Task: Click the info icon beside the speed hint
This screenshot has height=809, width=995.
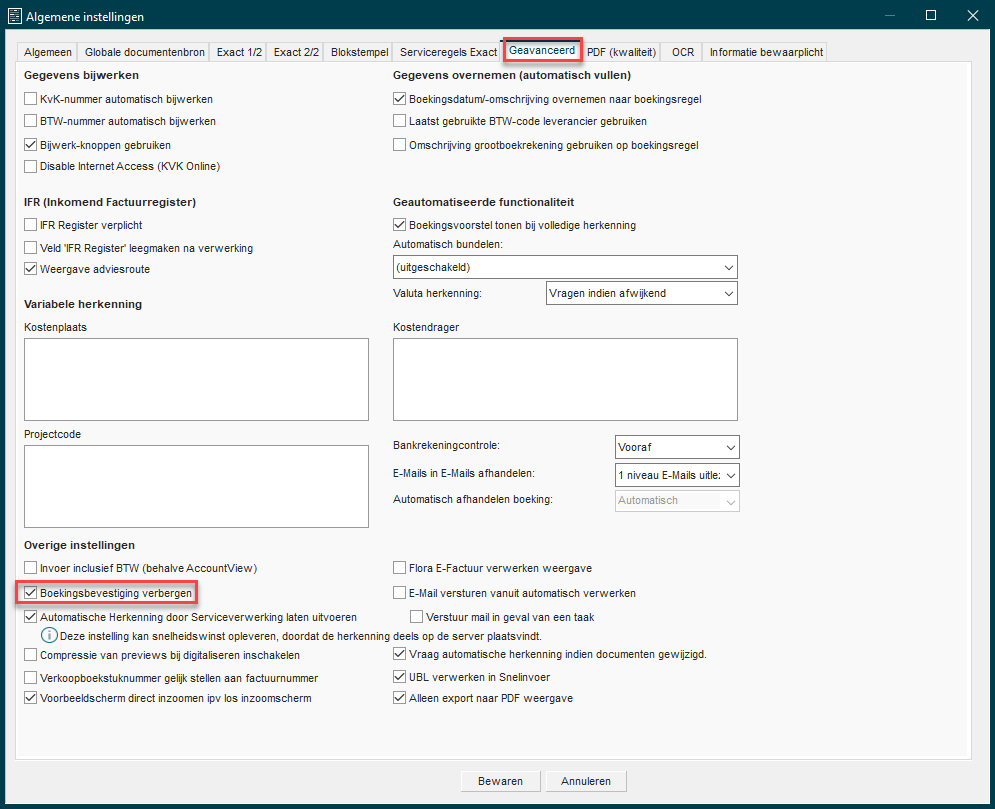Action: coord(47,636)
